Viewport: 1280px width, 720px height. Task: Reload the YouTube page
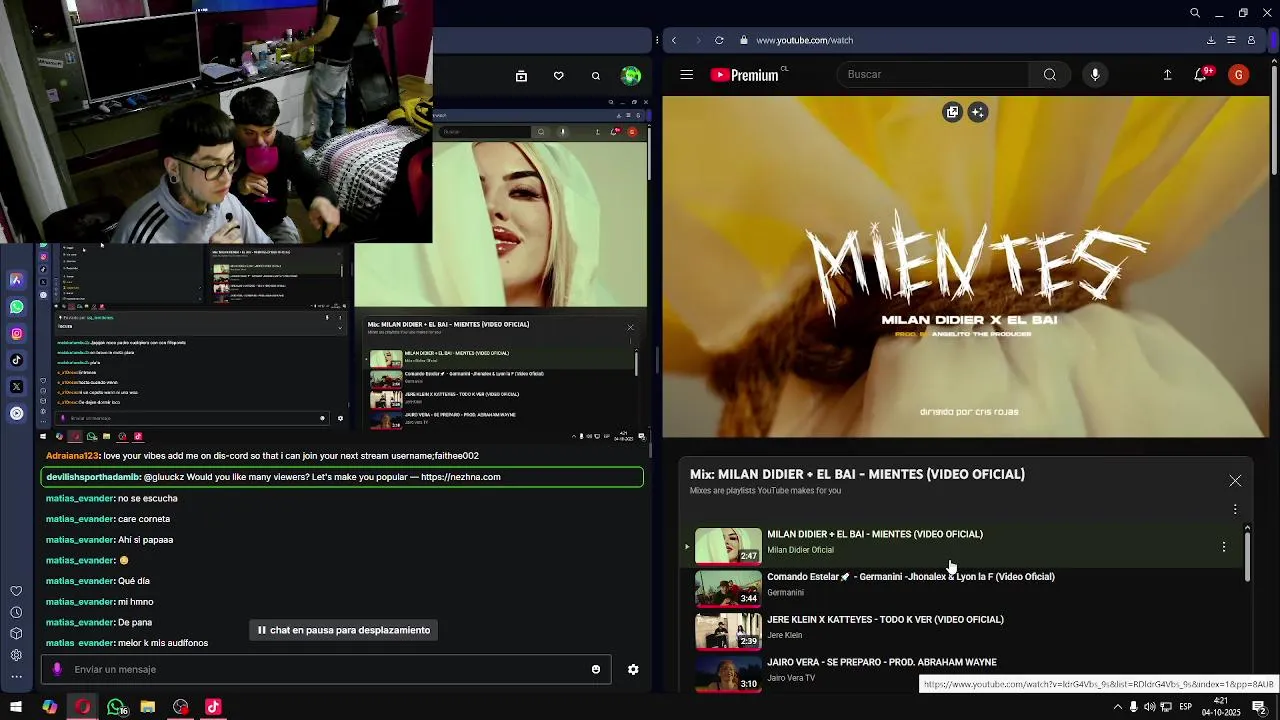tap(719, 40)
